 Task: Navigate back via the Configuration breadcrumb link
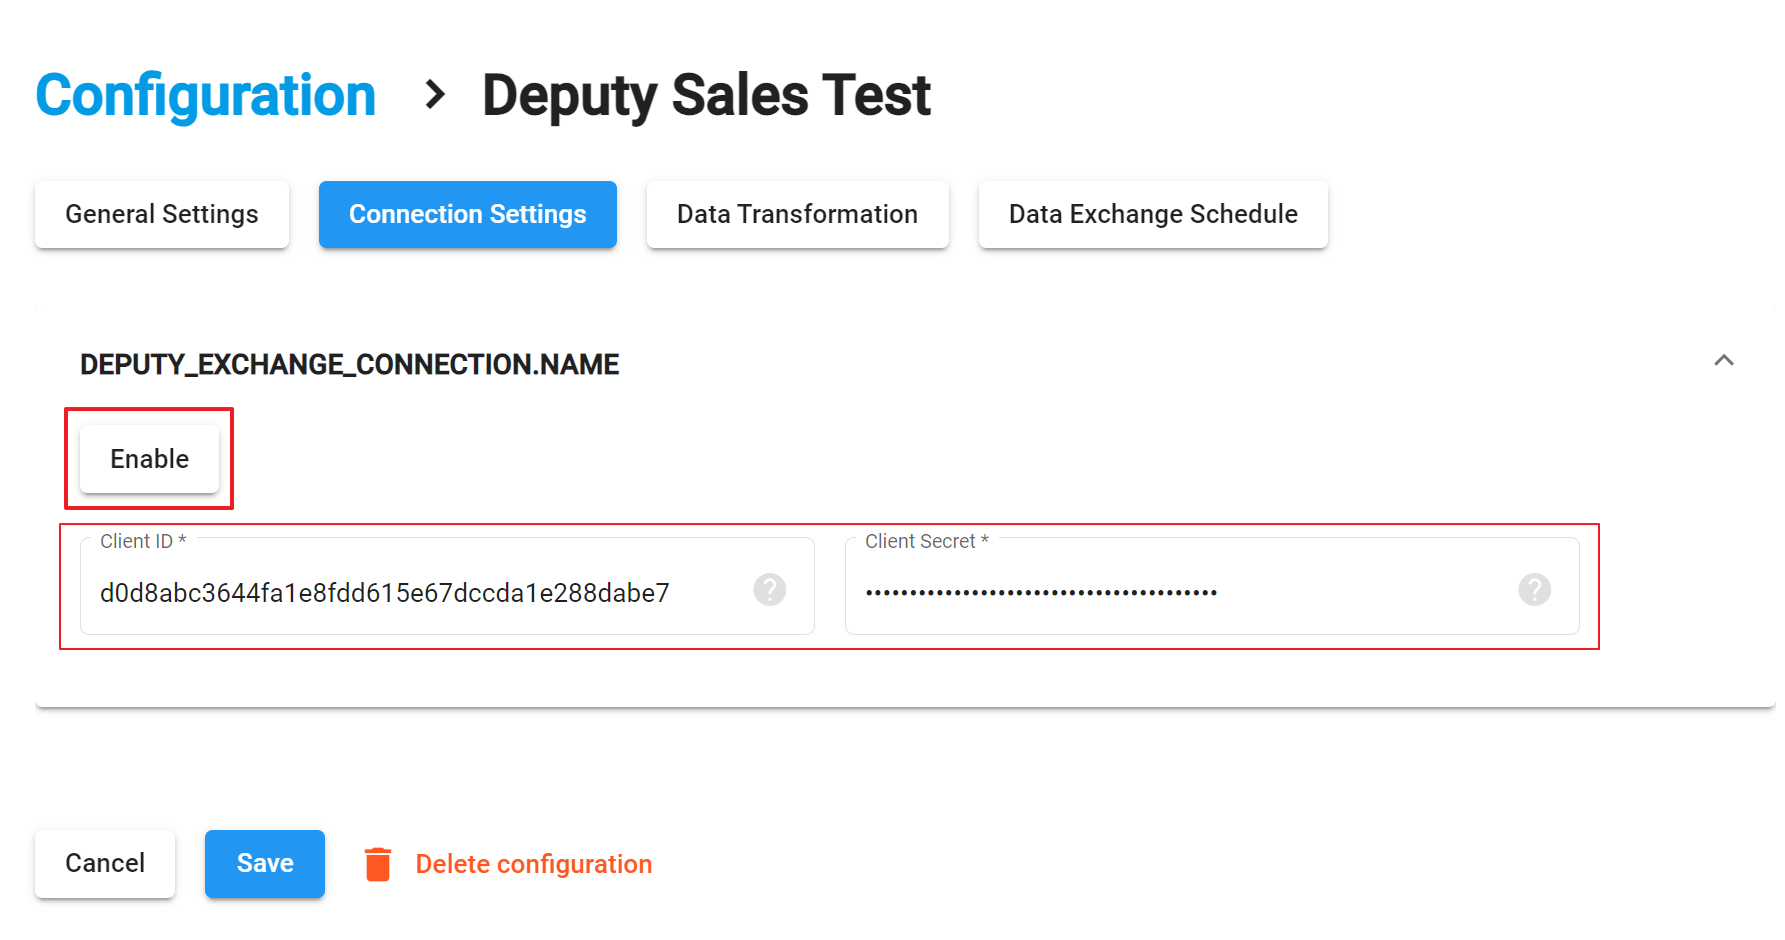tap(205, 96)
